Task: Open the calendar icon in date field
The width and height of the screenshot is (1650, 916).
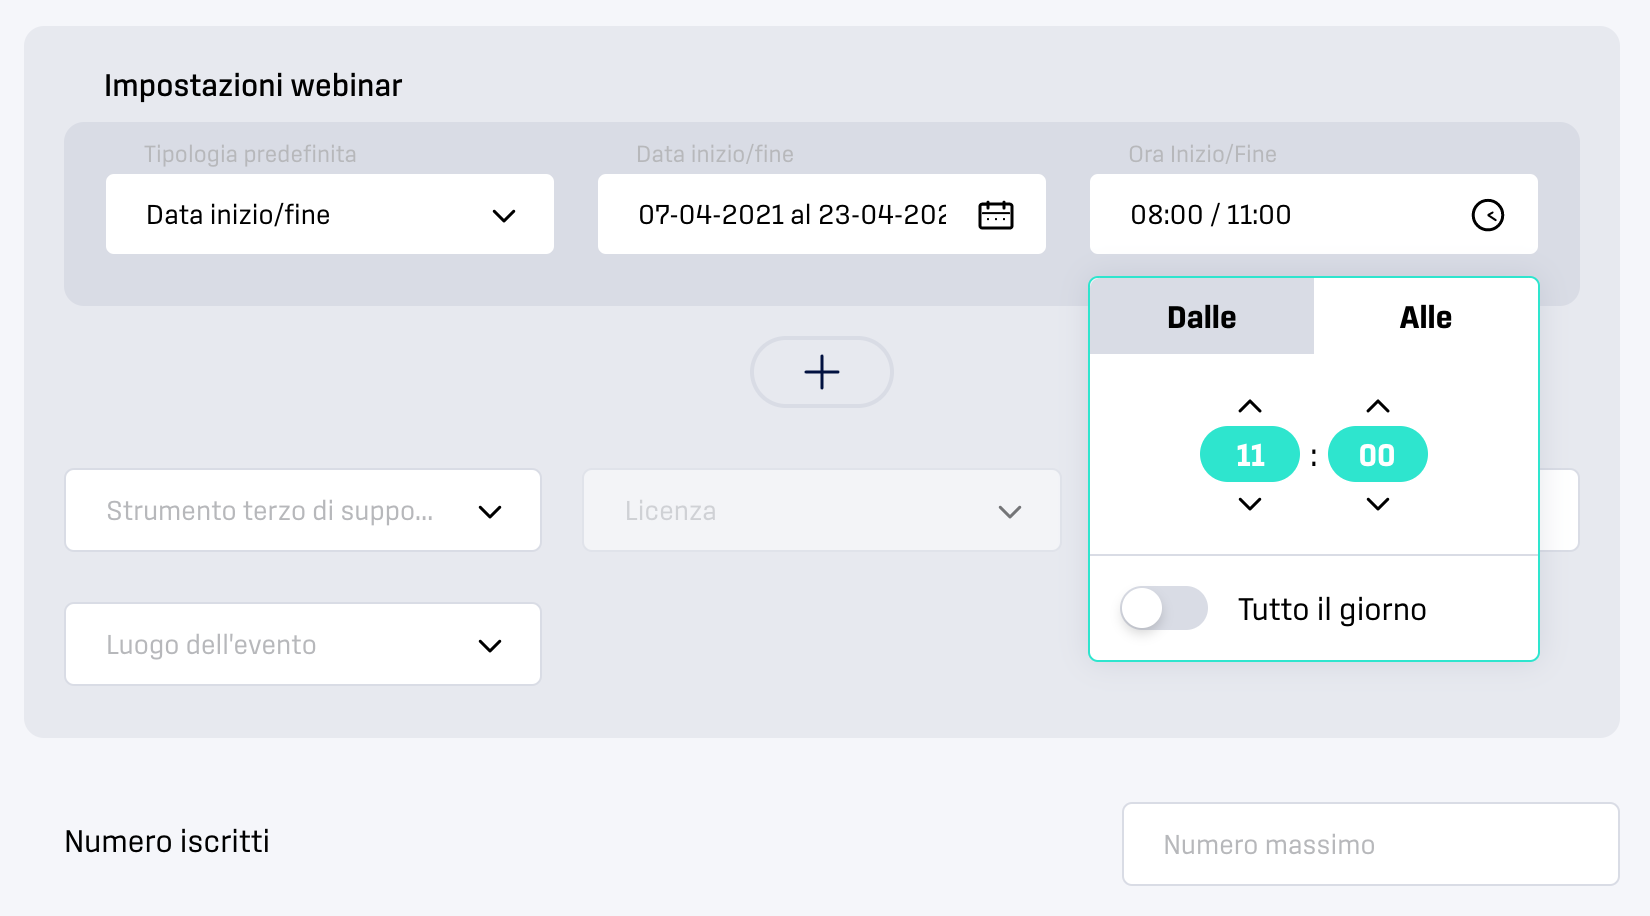Action: (995, 215)
